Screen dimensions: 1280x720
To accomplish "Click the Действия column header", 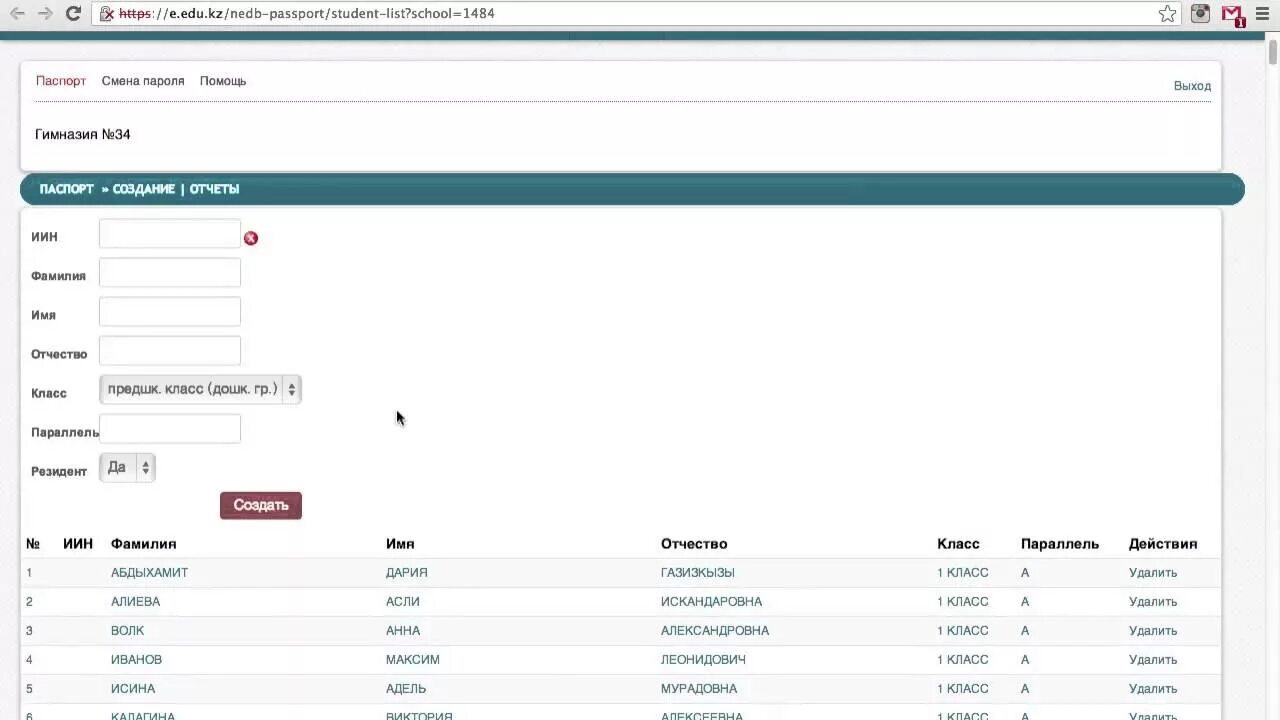I will pyautogui.click(x=1163, y=544).
